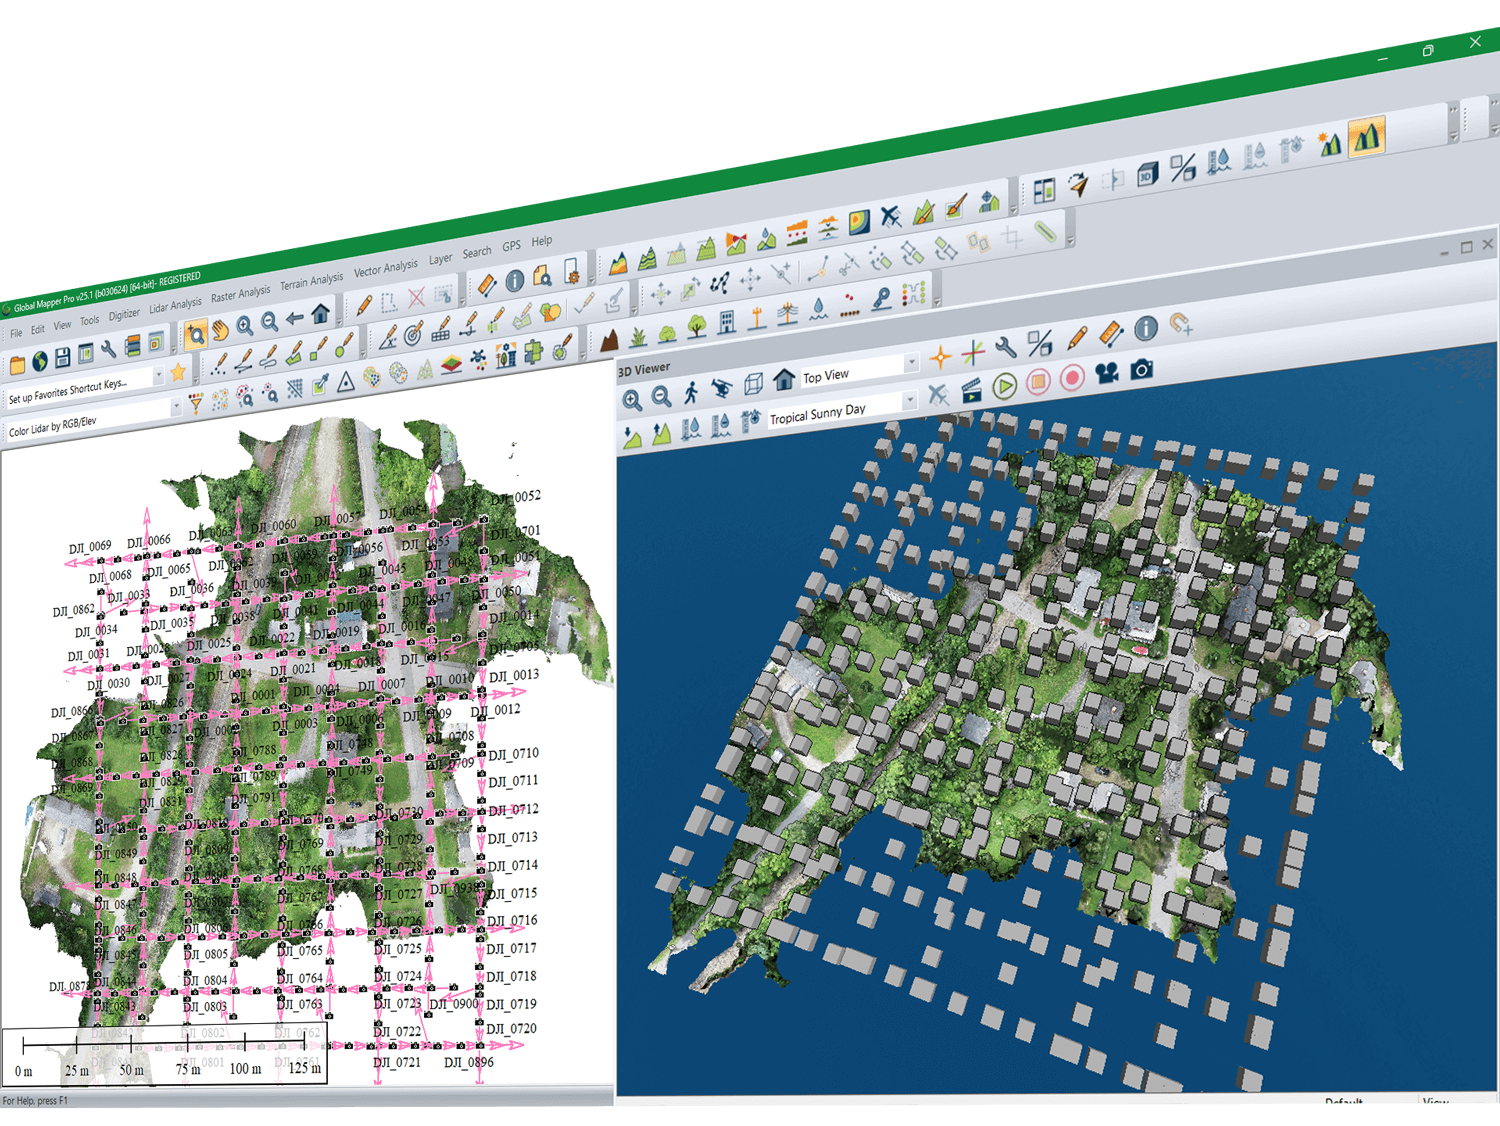Click the globe online data icon
This screenshot has height=1126, width=1500.
[40, 361]
